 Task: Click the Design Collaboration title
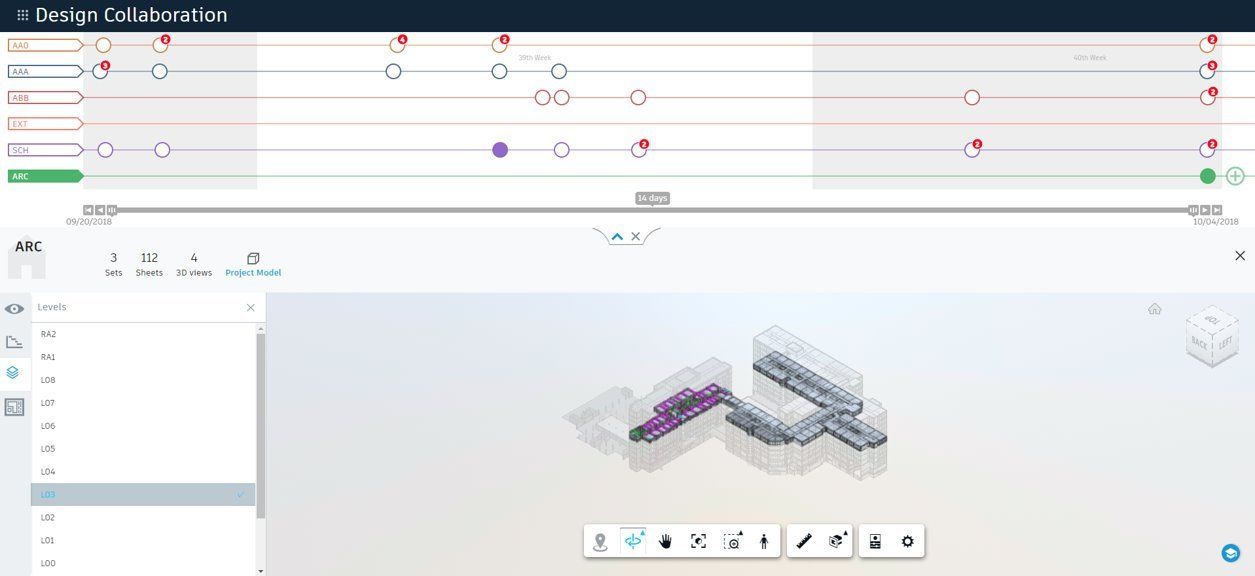coord(131,15)
